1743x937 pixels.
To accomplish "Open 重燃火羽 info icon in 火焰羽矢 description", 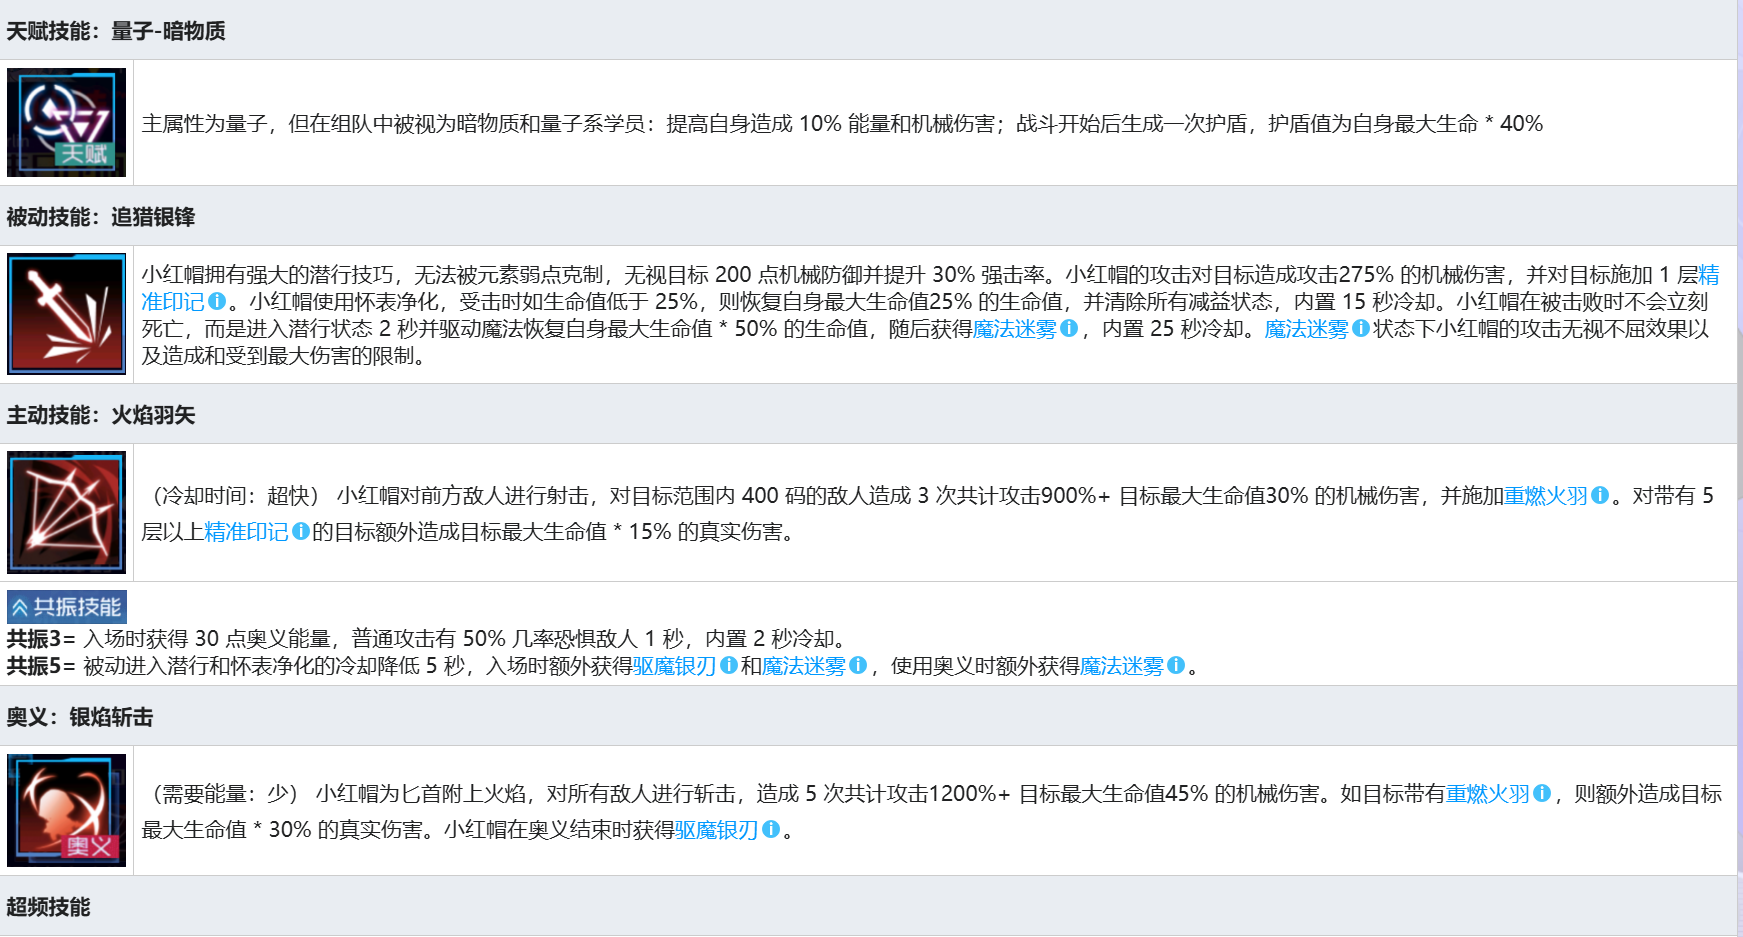I will [1600, 495].
